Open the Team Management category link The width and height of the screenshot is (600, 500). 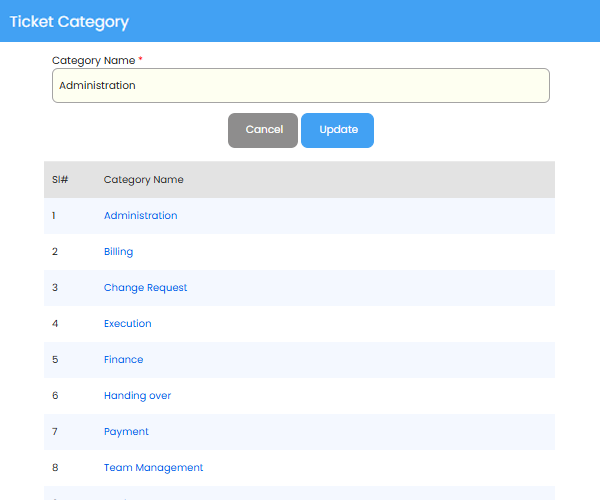[x=153, y=467]
